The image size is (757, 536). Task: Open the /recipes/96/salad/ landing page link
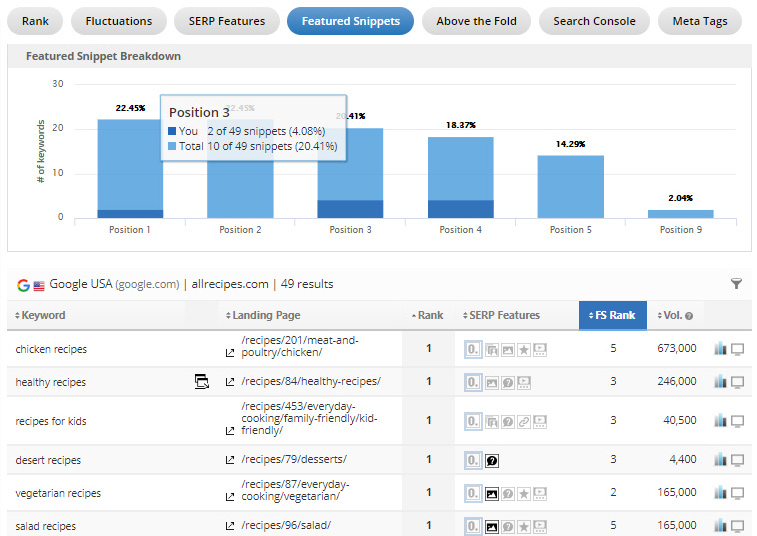pos(286,526)
